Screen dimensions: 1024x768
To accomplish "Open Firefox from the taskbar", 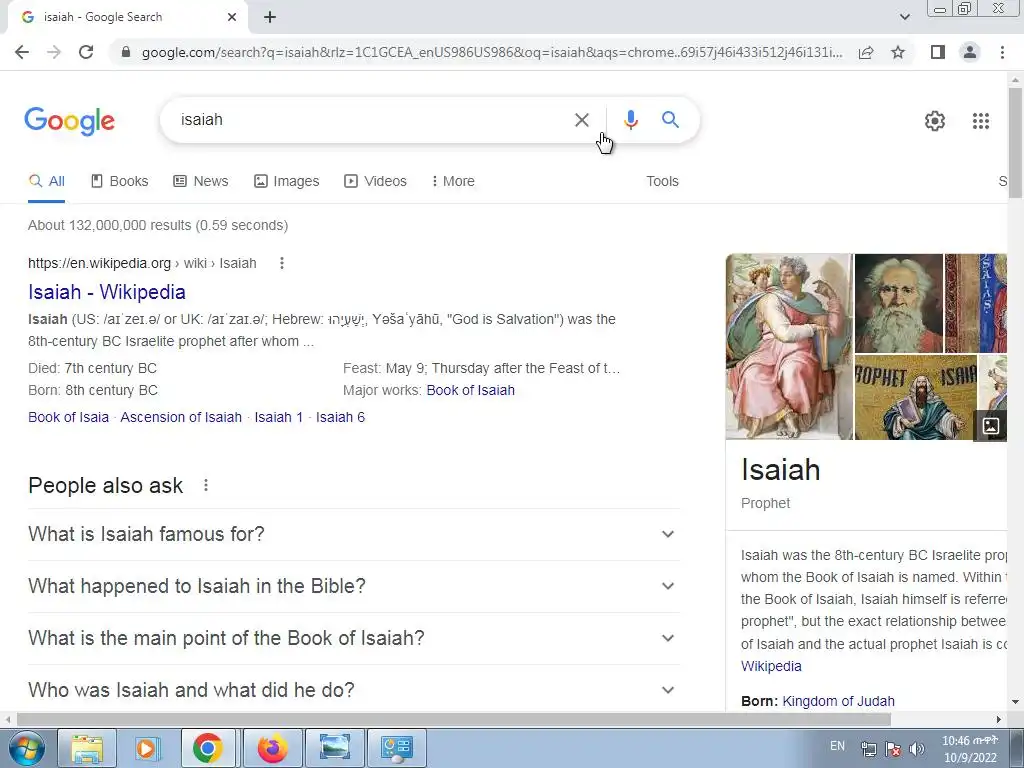I will (x=272, y=748).
